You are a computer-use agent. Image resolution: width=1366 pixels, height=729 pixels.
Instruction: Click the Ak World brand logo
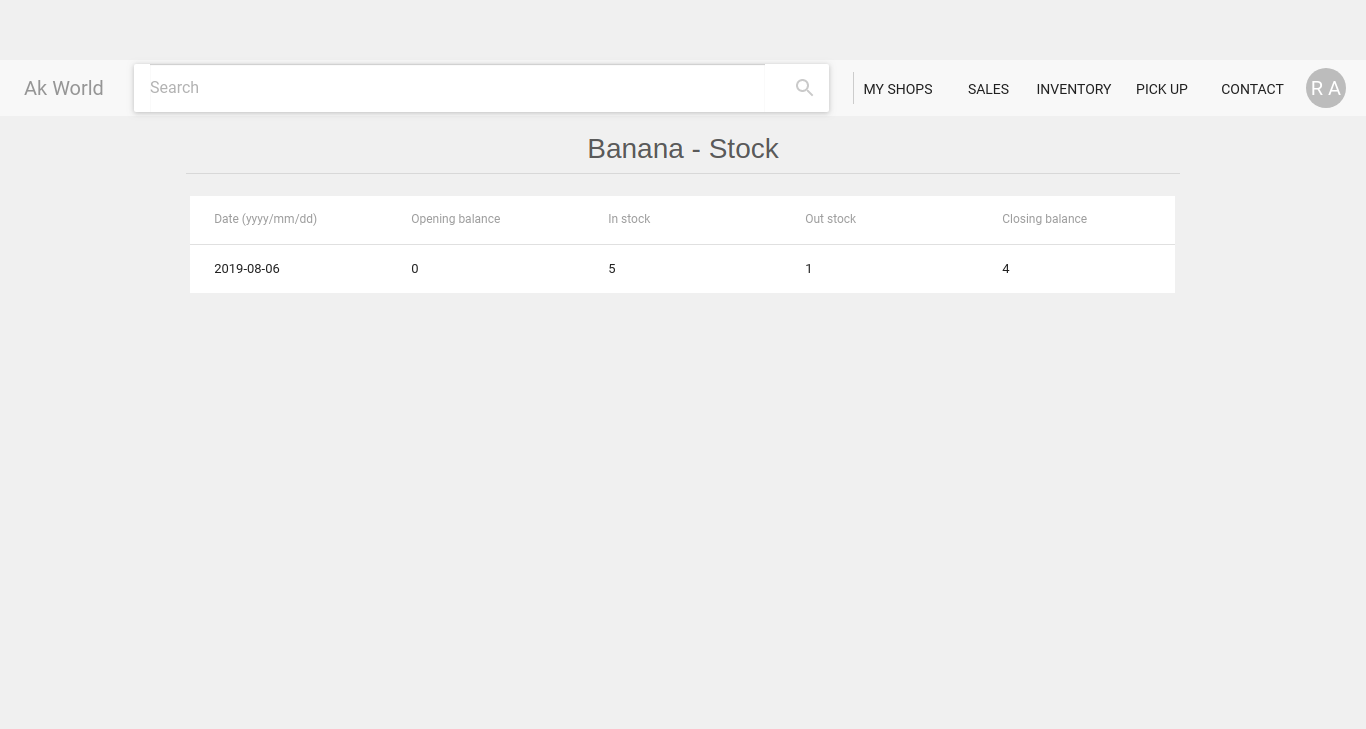click(x=64, y=88)
